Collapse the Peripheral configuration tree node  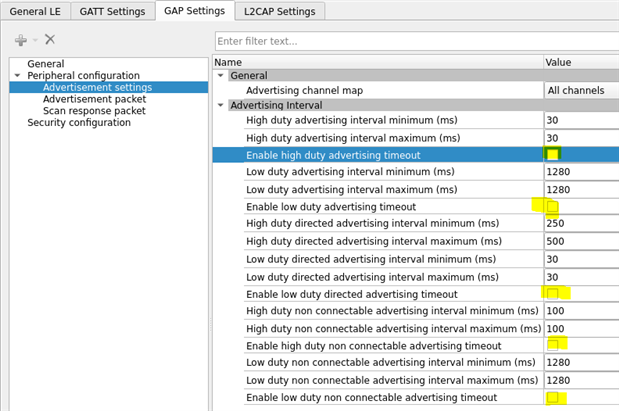click(x=17, y=76)
